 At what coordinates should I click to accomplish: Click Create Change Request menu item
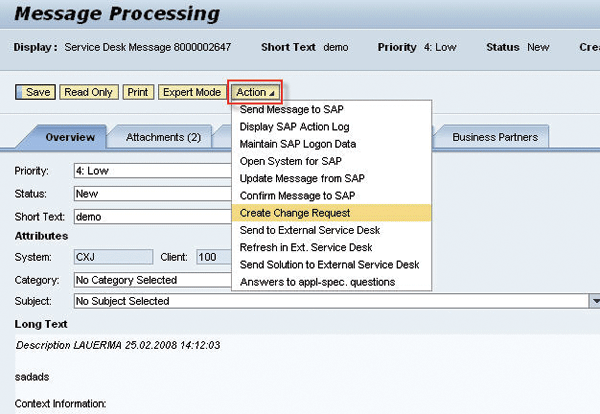point(295,213)
